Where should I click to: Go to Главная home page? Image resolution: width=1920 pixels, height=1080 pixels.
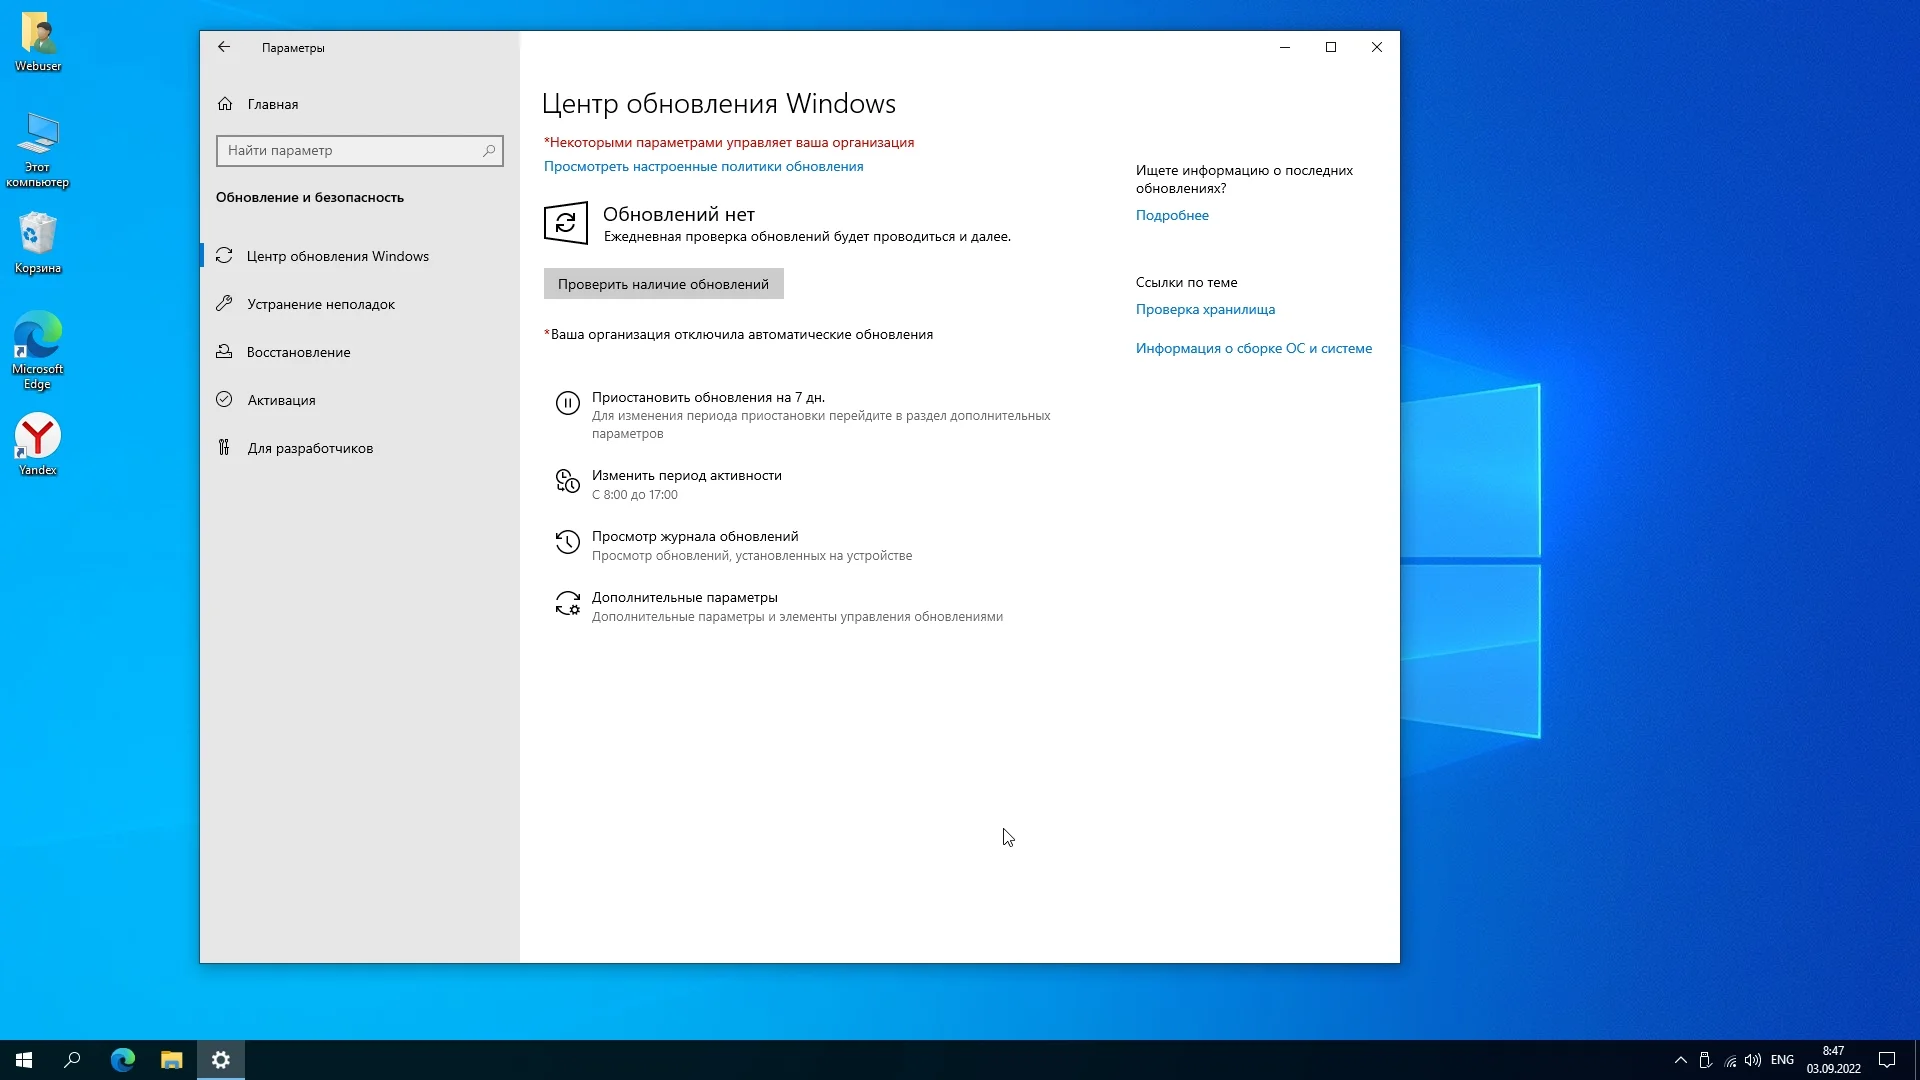click(272, 104)
